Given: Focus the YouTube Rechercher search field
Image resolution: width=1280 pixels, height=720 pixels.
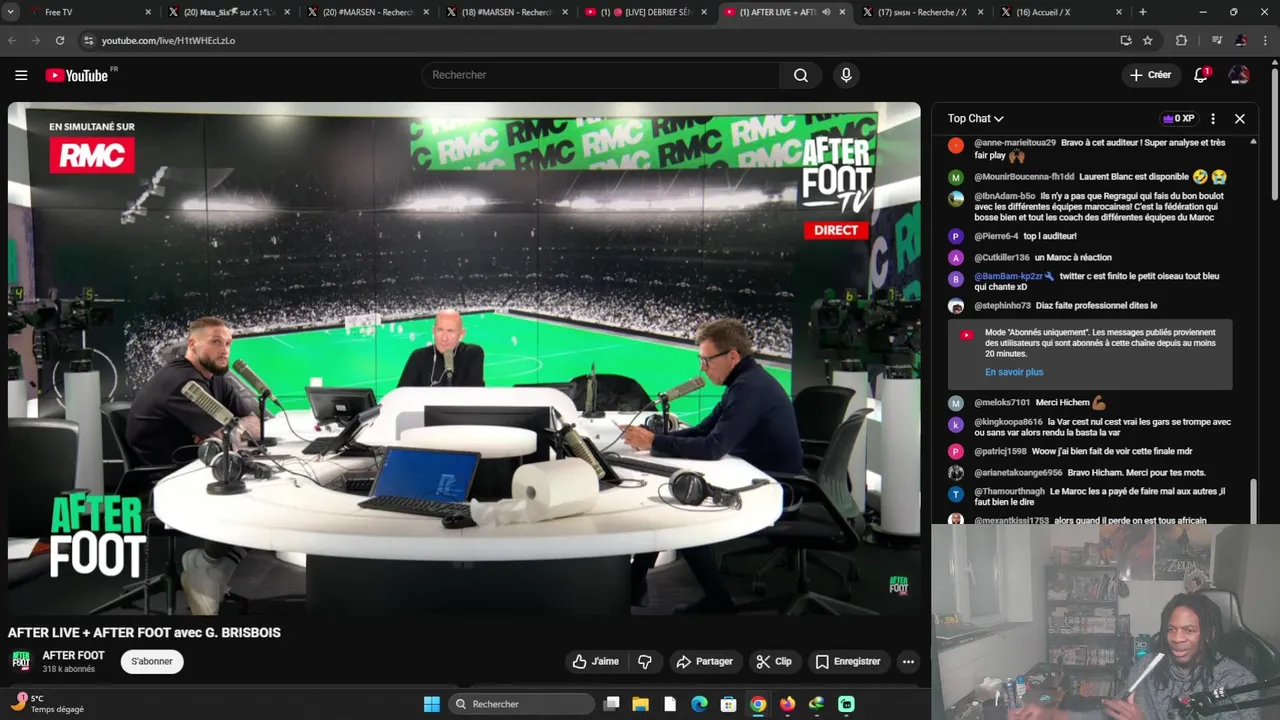Looking at the screenshot, I should (x=600, y=75).
